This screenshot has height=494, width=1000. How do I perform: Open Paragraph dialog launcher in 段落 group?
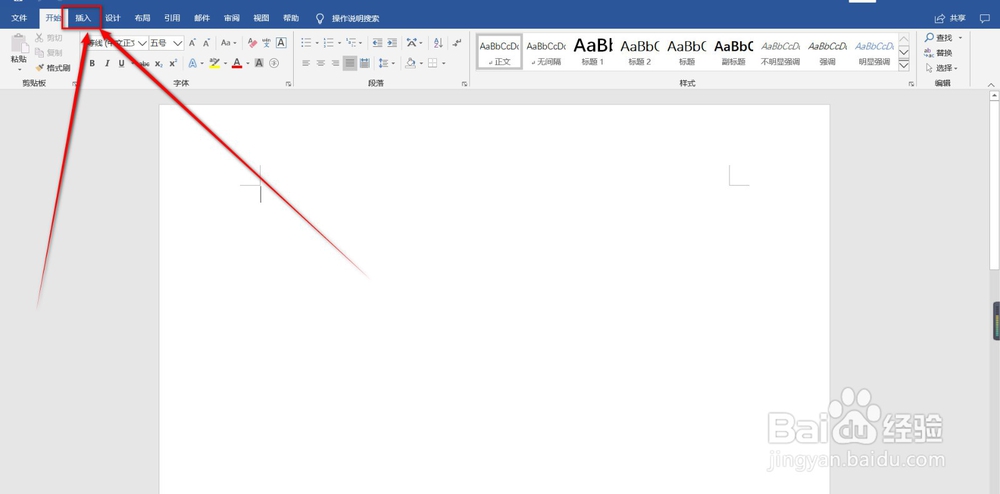coord(464,84)
